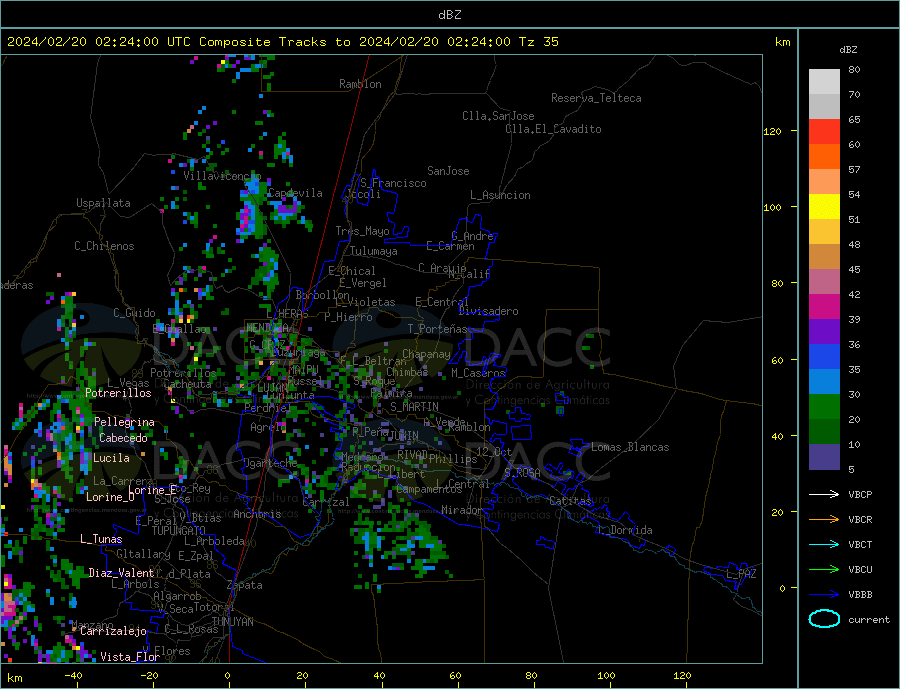Screen dimensions: 900x689
Task: Click the S_MARTIN map label
Action: click(x=414, y=407)
